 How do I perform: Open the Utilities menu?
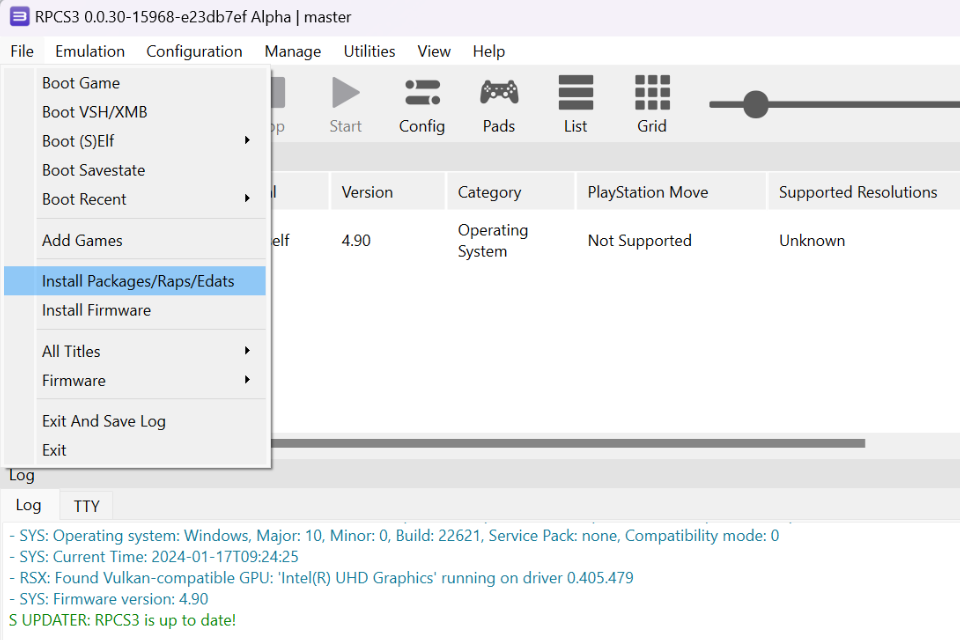tap(369, 51)
